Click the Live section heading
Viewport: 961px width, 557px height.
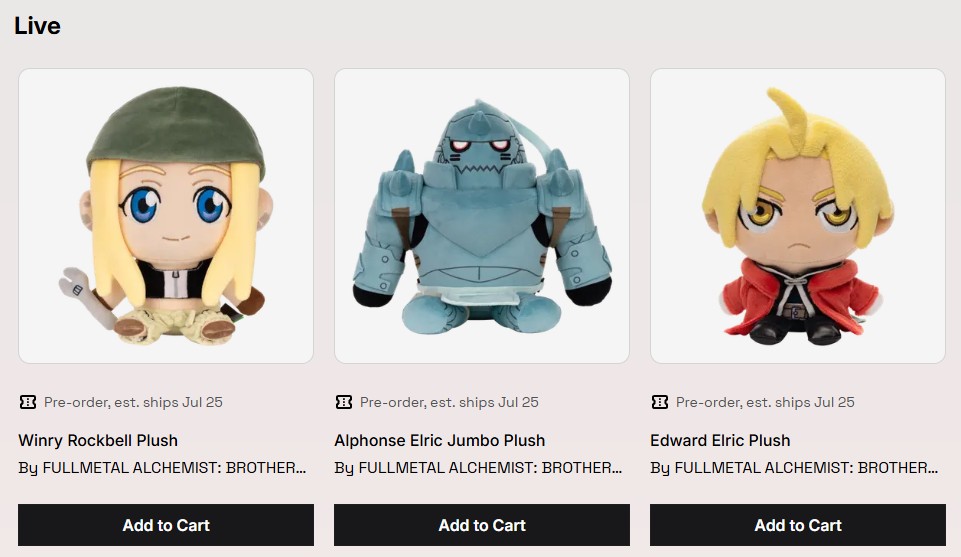point(37,26)
